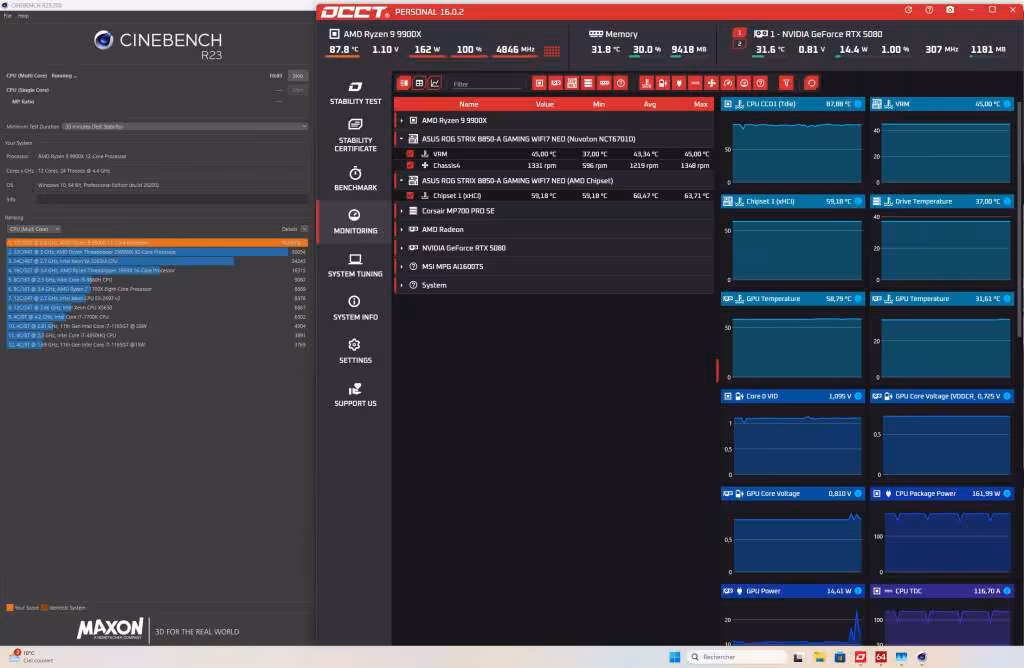1024x668 pixels.
Task: Uncheck the Chipset 1 (xHCI) checkbox
Action: click(410, 195)
